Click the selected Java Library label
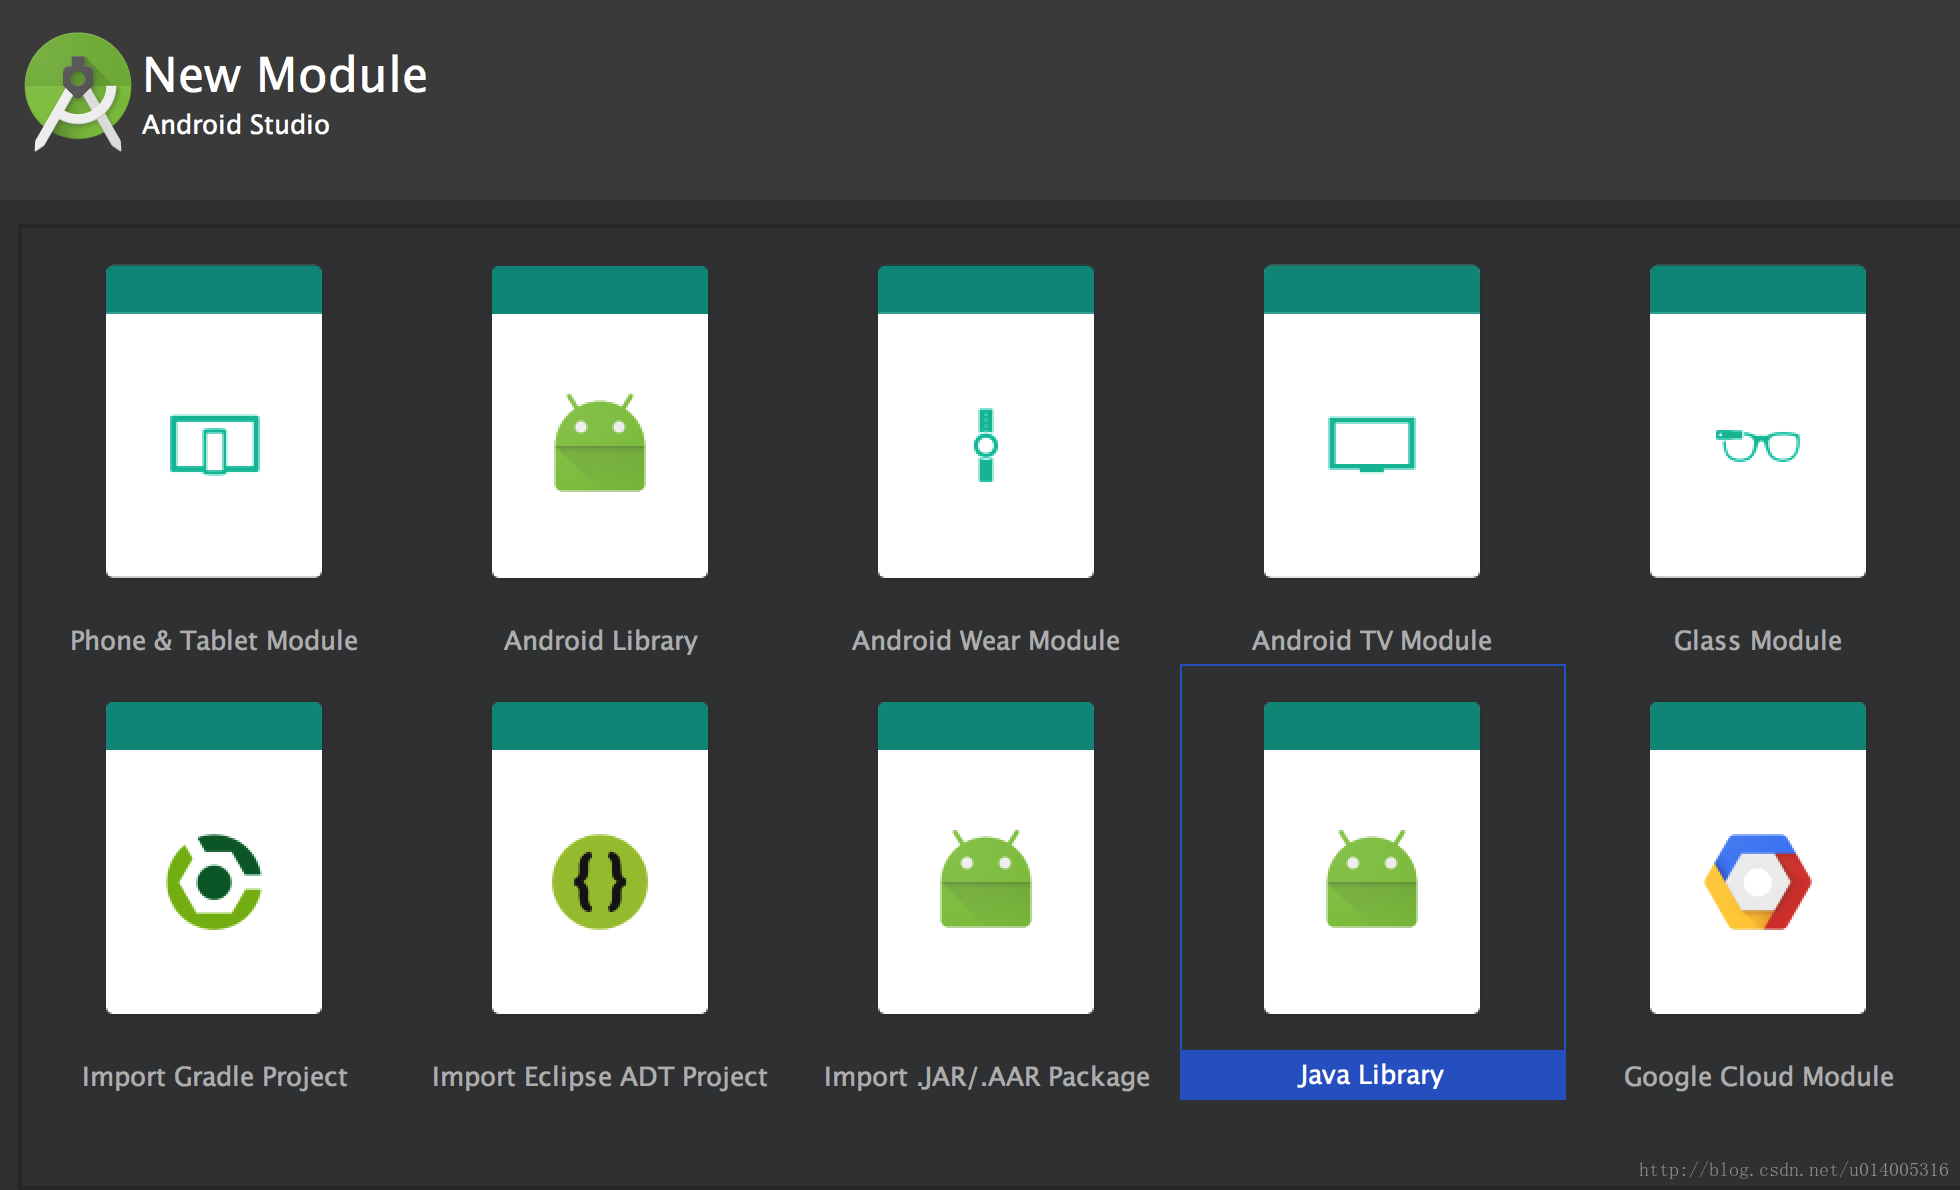1960x1190 pixels. tap(1372, 1075)
